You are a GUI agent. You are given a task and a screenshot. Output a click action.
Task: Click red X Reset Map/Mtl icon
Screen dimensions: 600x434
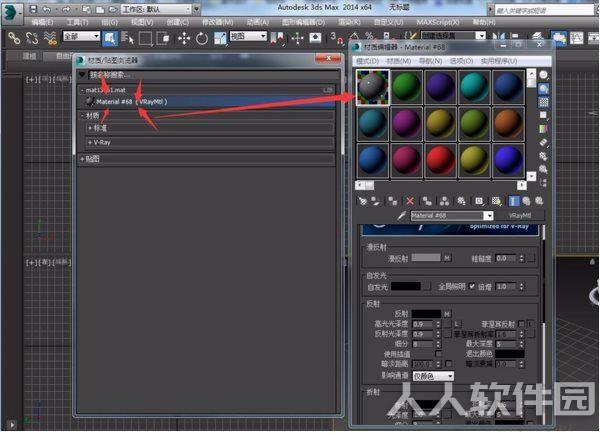pos(410,201)
